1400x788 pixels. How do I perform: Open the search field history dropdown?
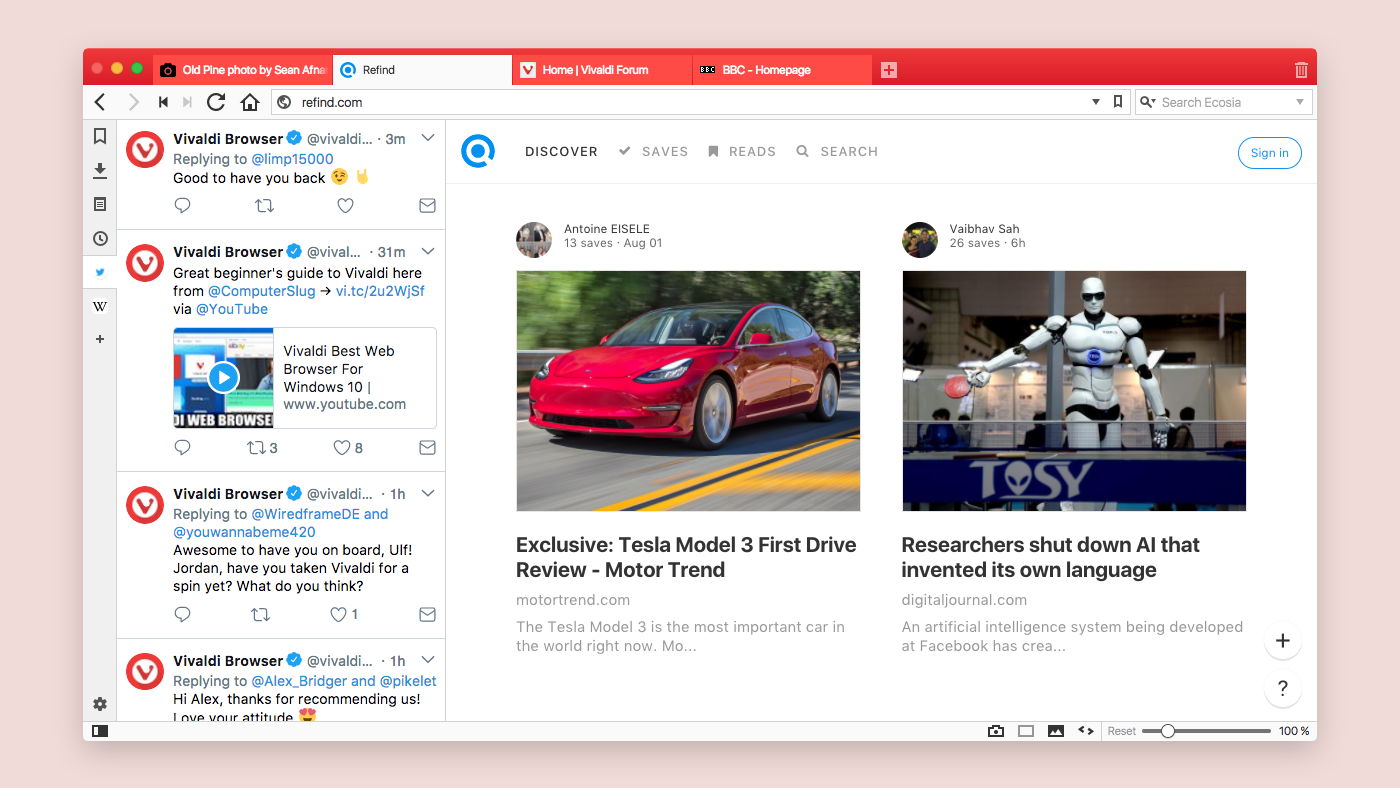[1300, 102]
